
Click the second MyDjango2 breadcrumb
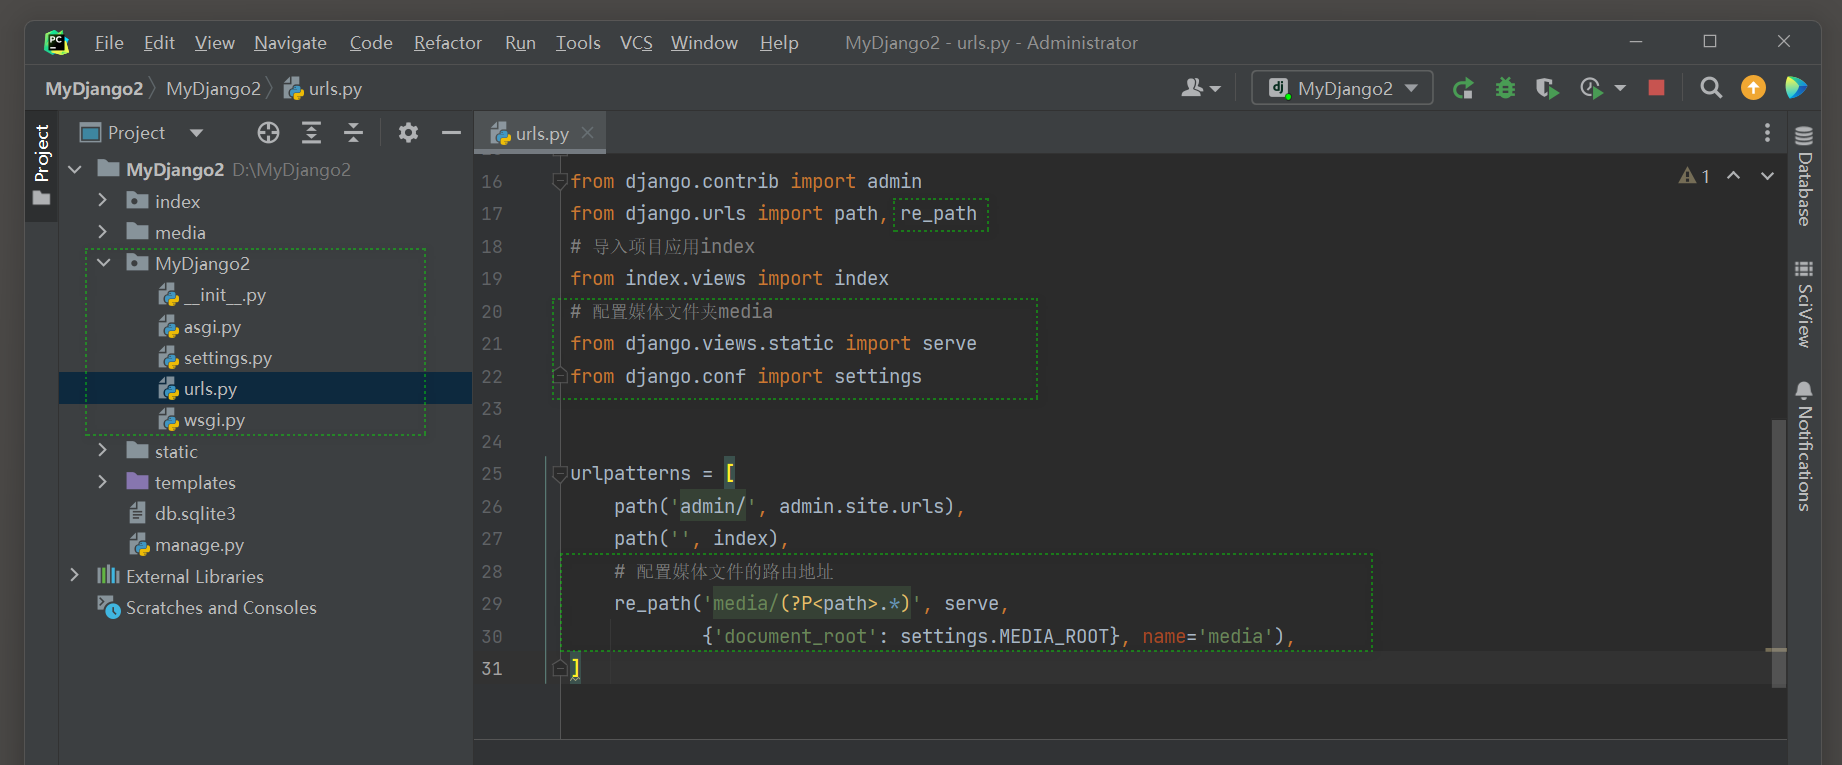(213, 89)
